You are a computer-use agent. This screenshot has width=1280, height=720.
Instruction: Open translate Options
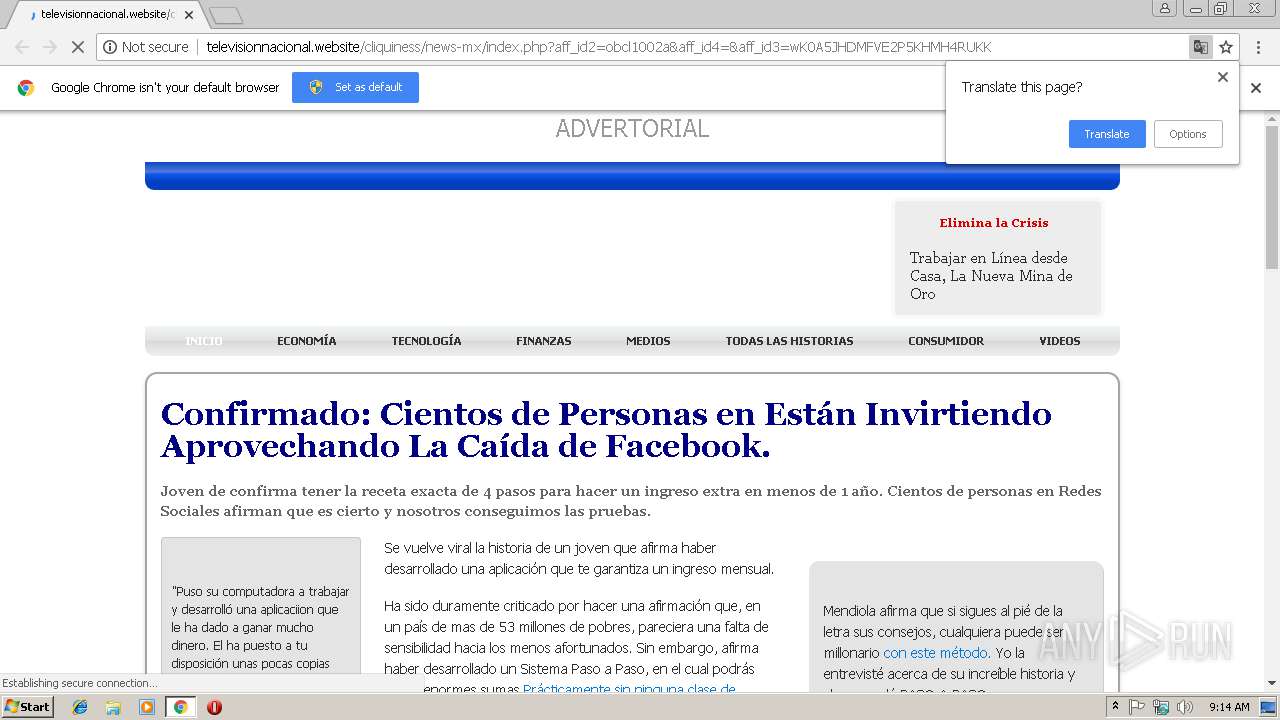point(1188,134)
